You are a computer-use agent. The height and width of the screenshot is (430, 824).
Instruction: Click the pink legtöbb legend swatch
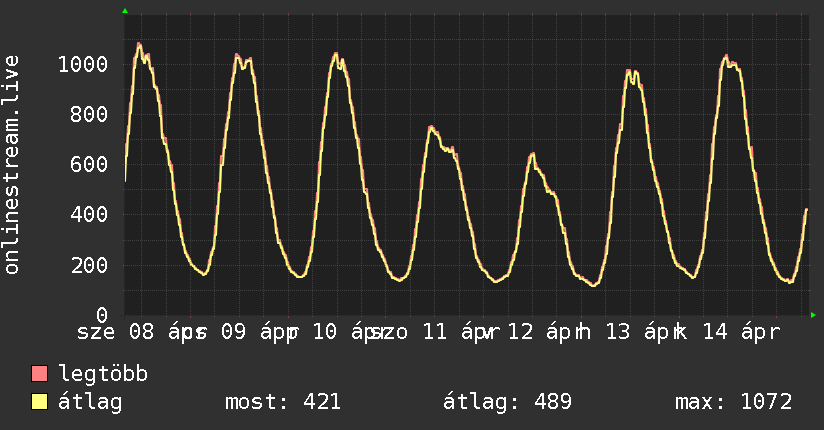coord(39,373)
